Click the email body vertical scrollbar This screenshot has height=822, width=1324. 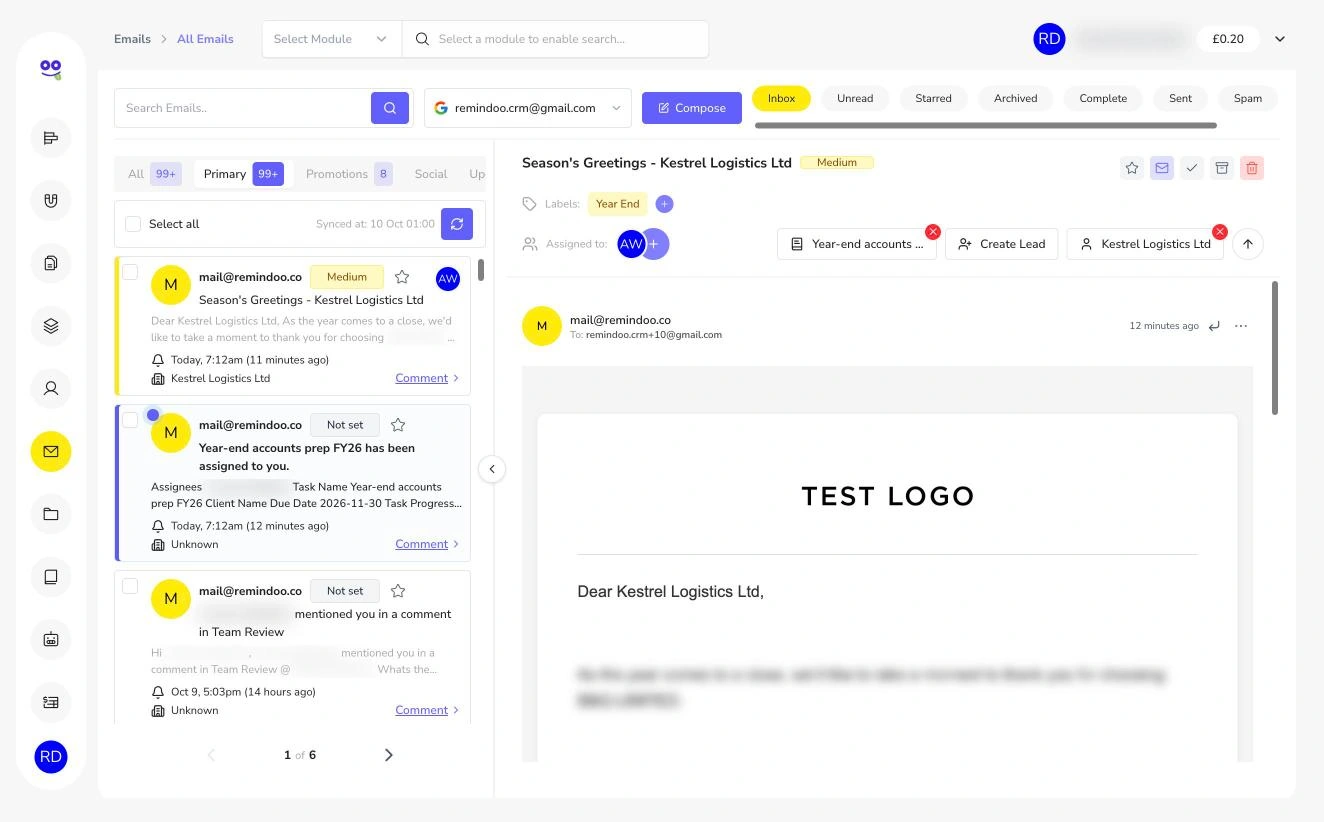click(x=1275, y=348)
